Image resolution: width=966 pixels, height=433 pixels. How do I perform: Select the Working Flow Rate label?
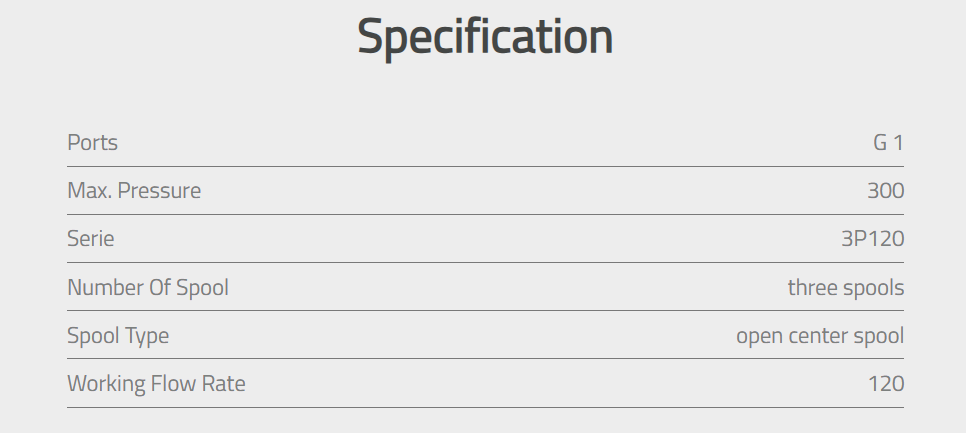pyautogui.click(x=156, y=383)
